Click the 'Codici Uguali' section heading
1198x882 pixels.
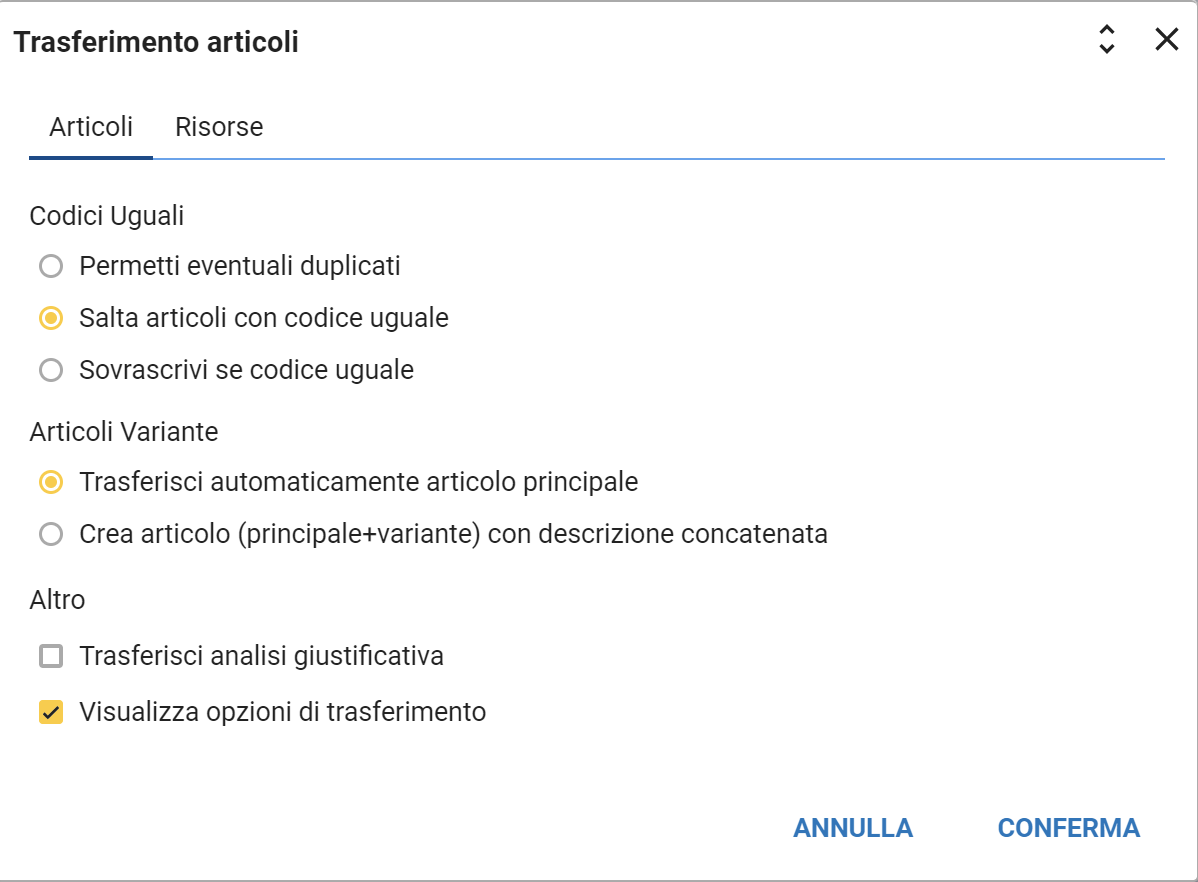[107, 216]
